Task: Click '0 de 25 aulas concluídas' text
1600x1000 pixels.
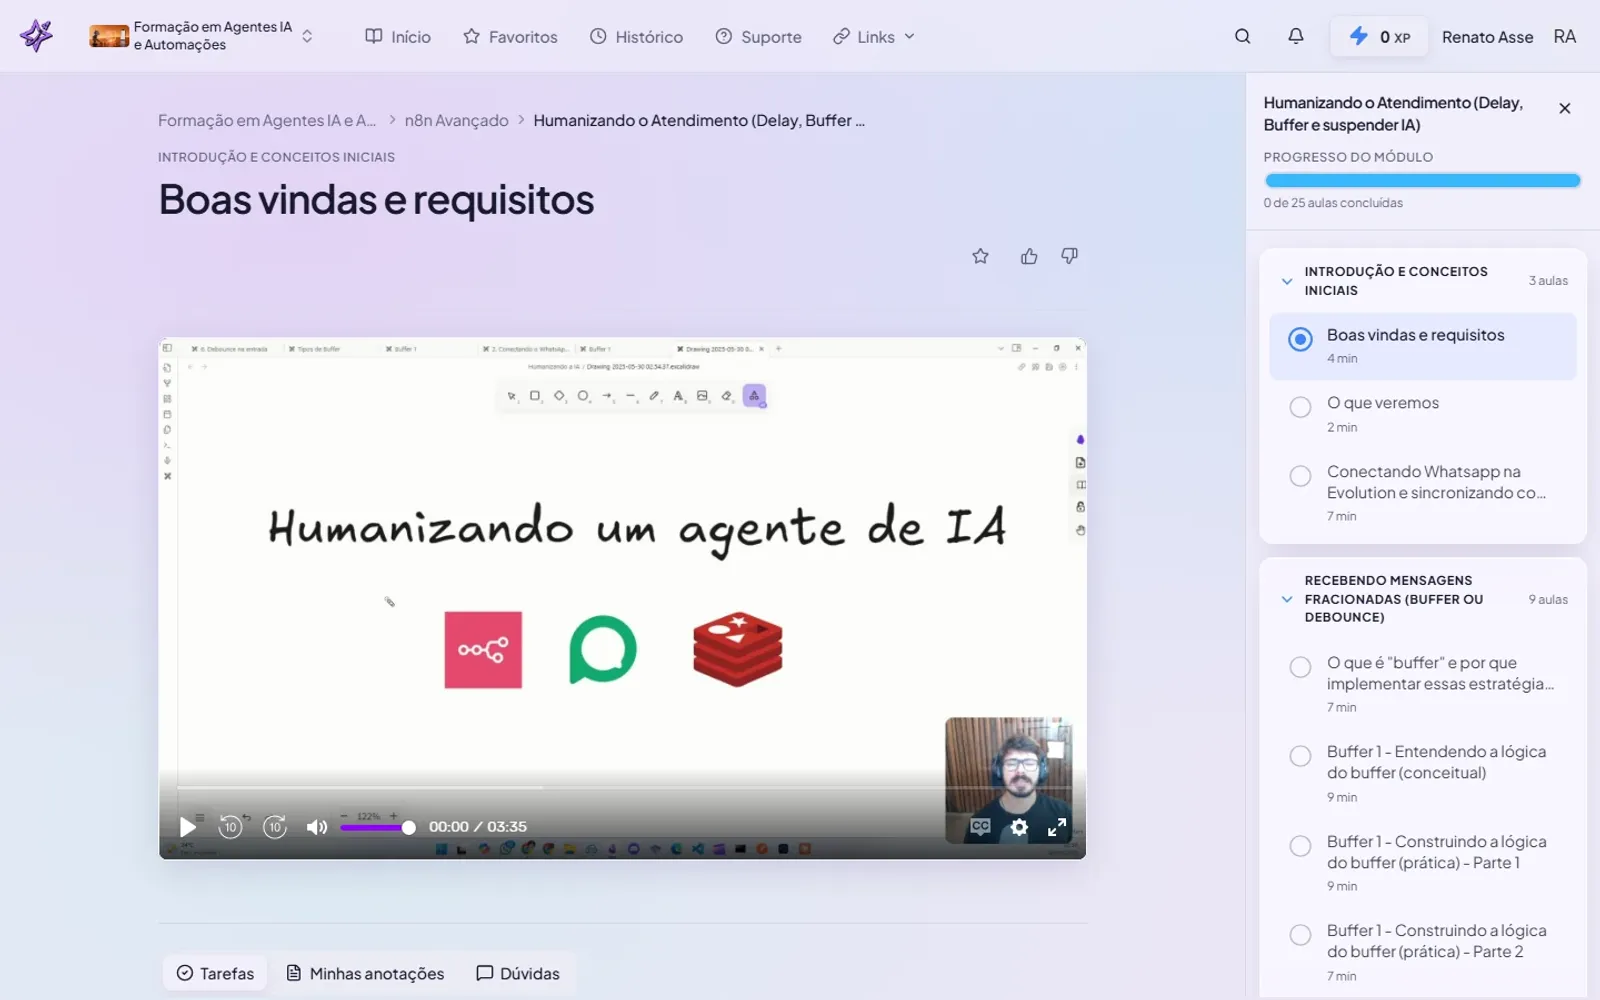Action: 1333,203
